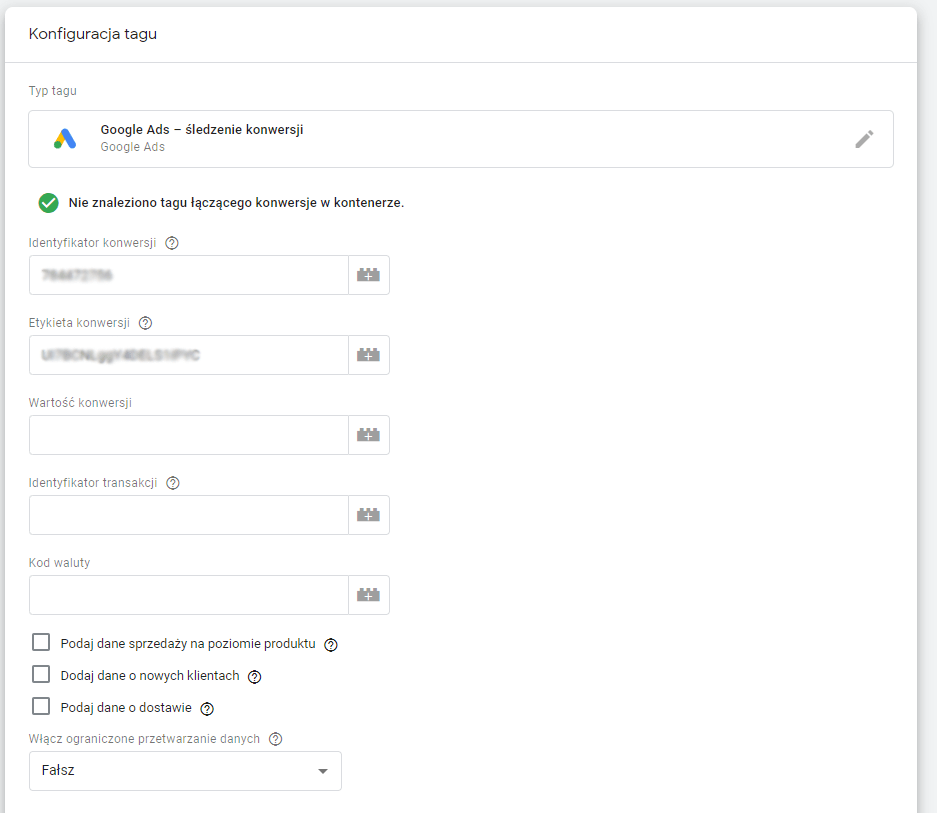Show help for Dodaj dane o nowych klientach
This screenshot has width=937, height=813.
click(x=254, y=677)
